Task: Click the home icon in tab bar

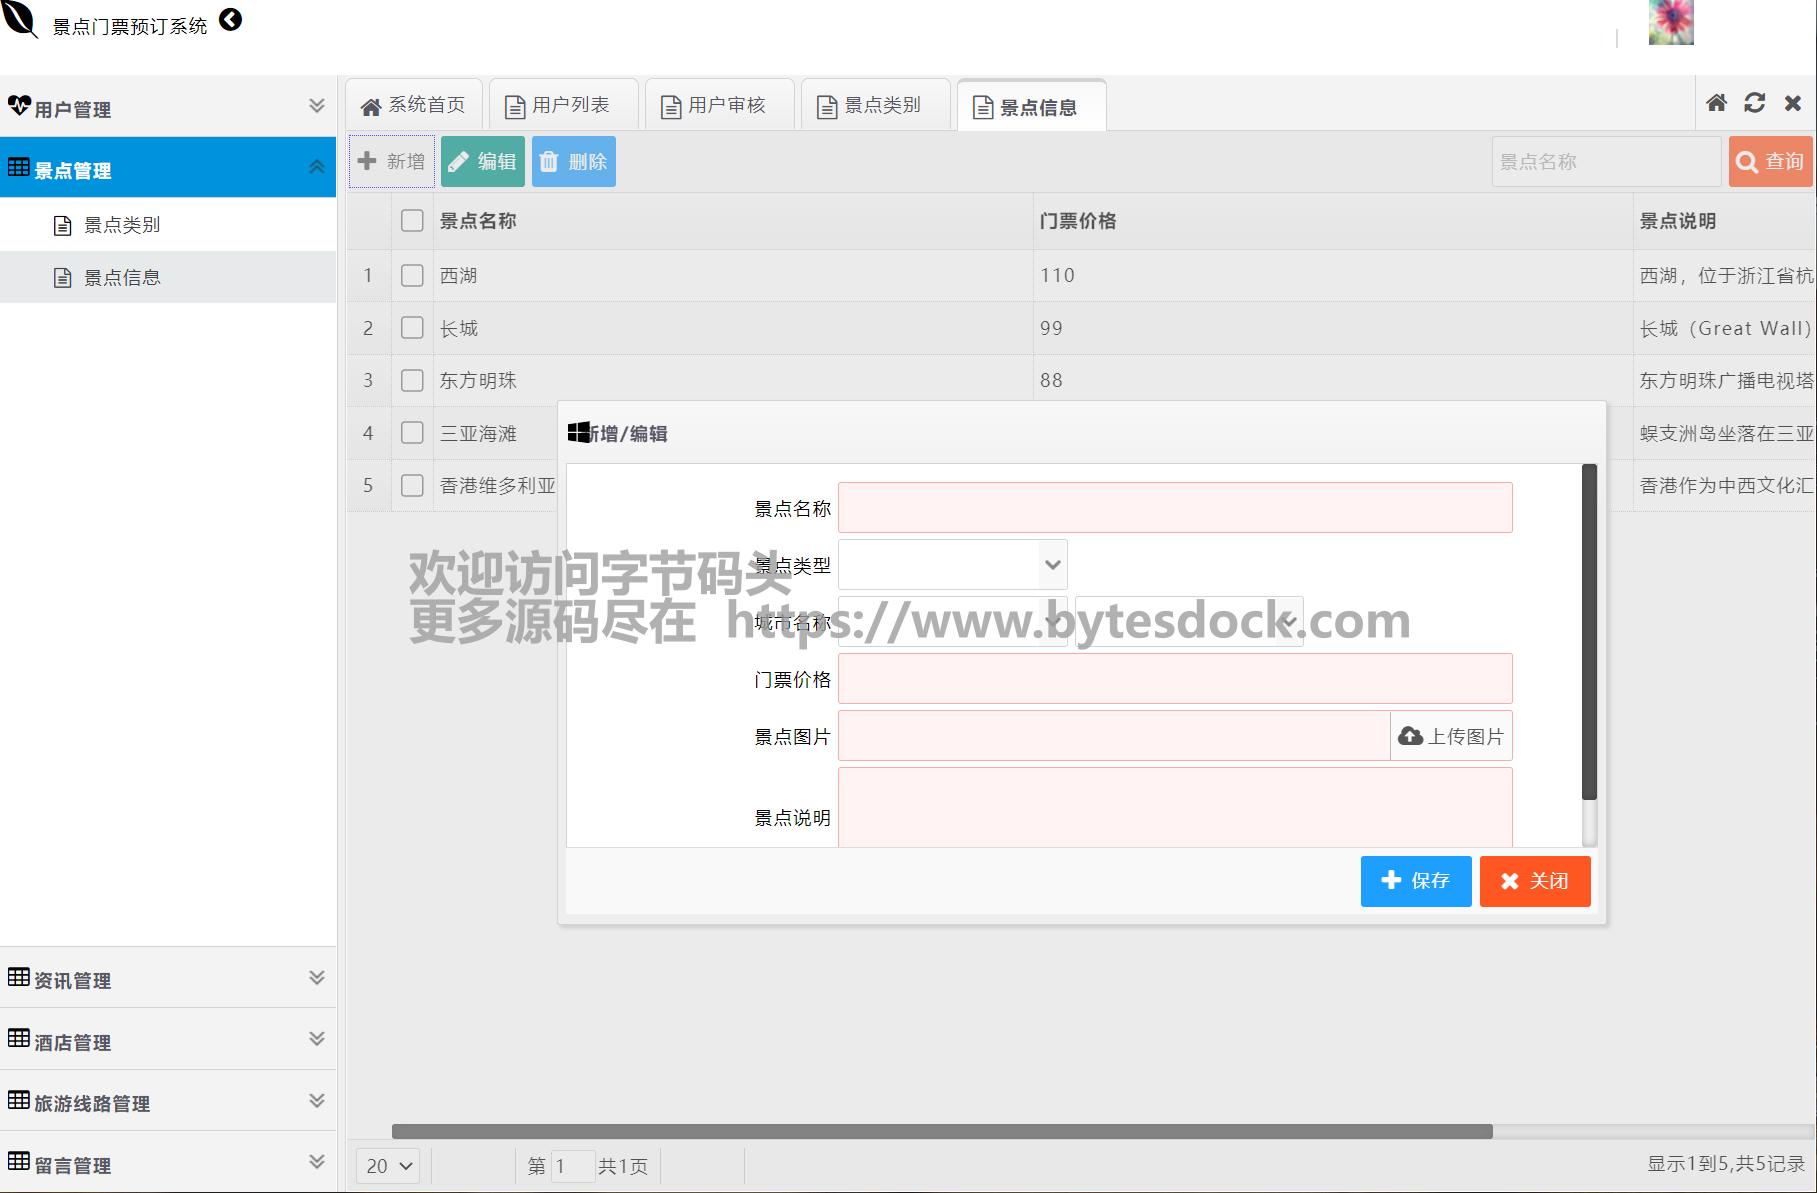Action: [1716, 103]
